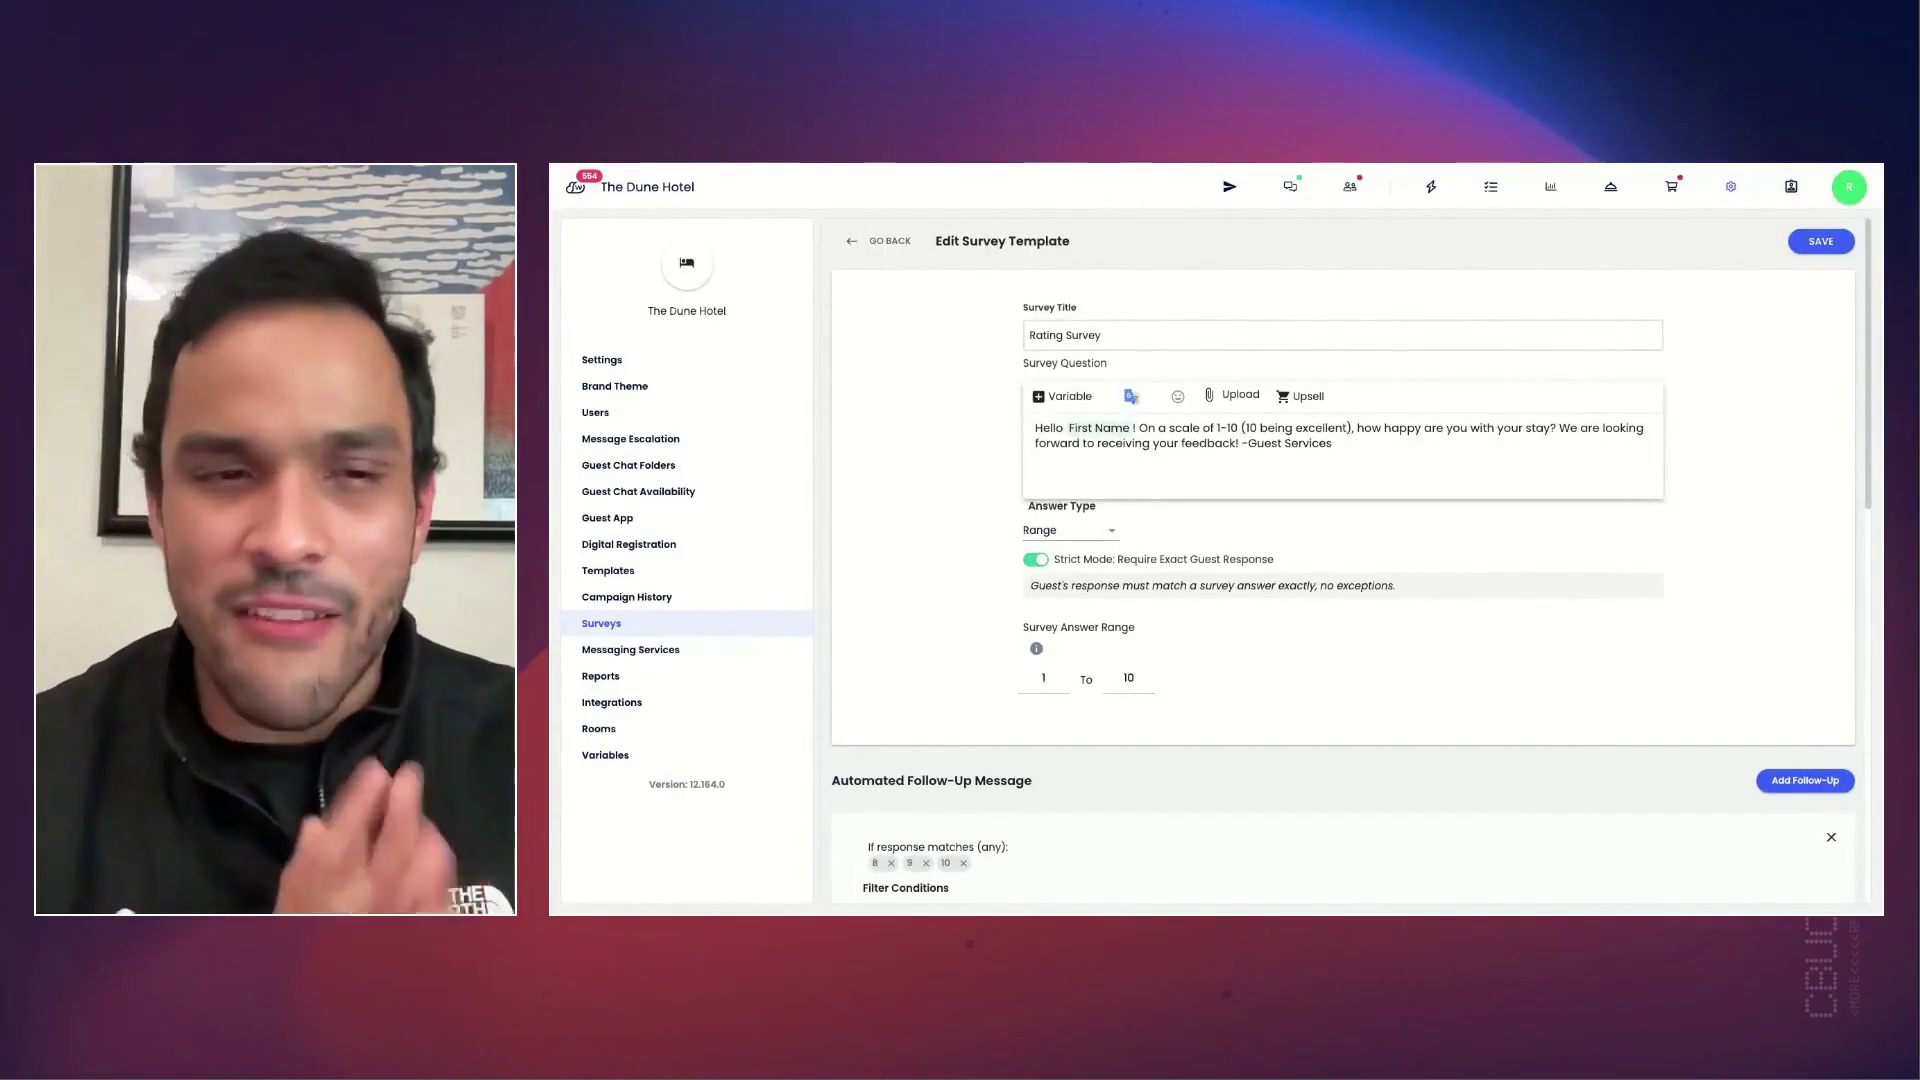Select Messaging Services in the sidebar
The height and width of the screenshot is (1080, 1920).
tap(630, 650)
